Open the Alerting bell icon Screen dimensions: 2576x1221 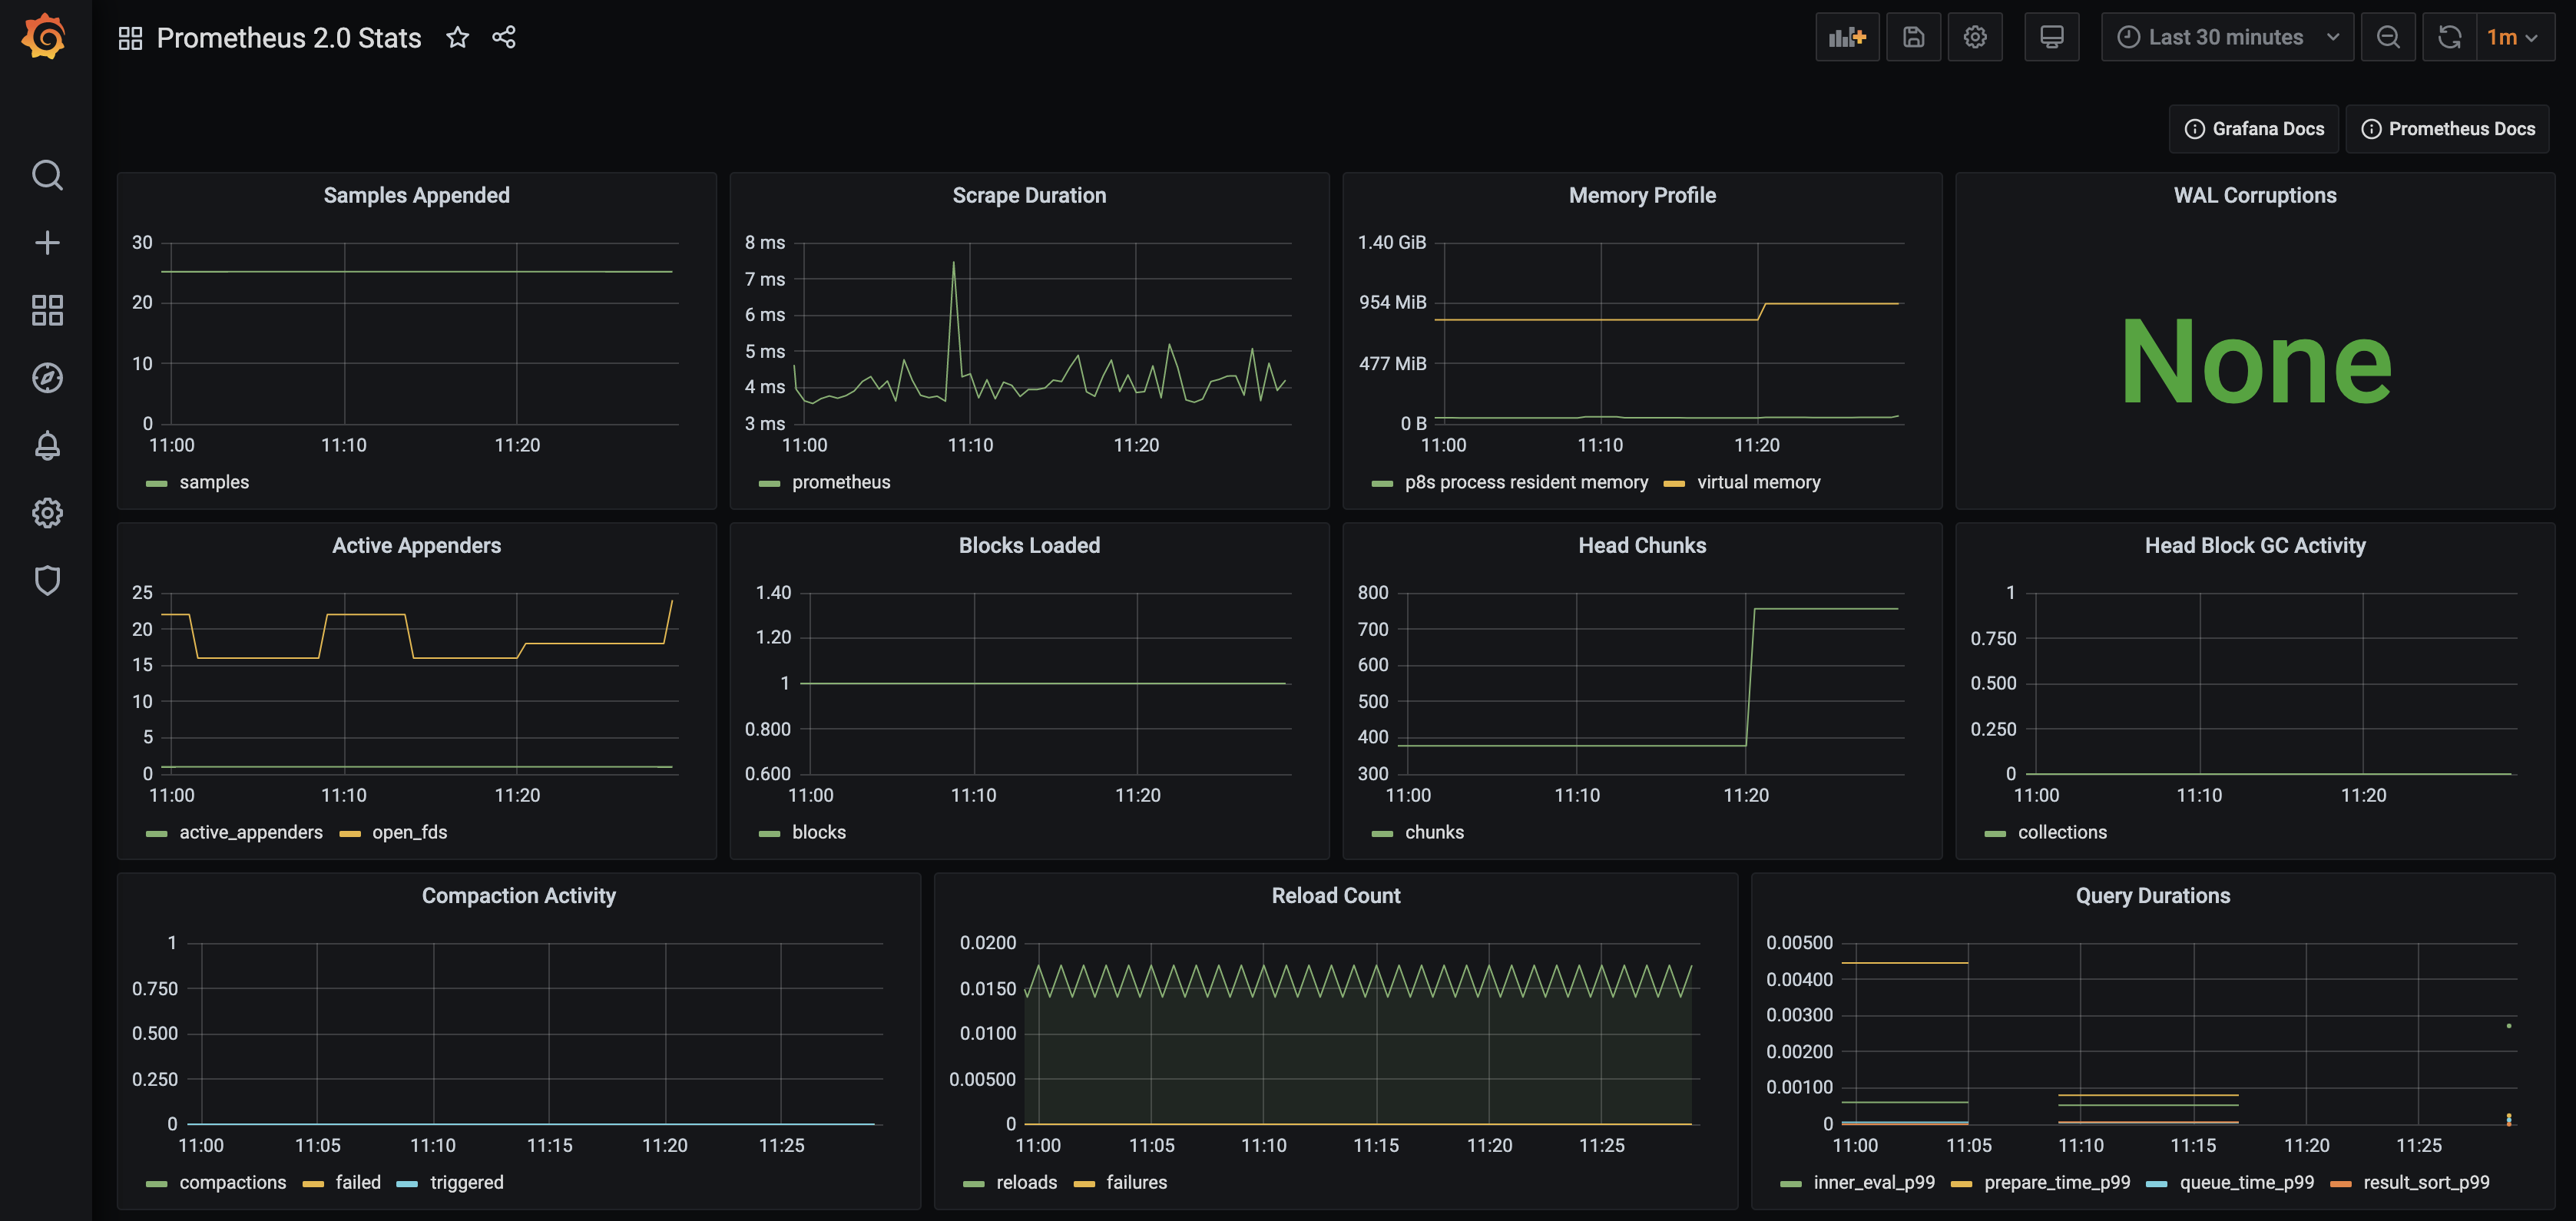(x=47, y=446)
